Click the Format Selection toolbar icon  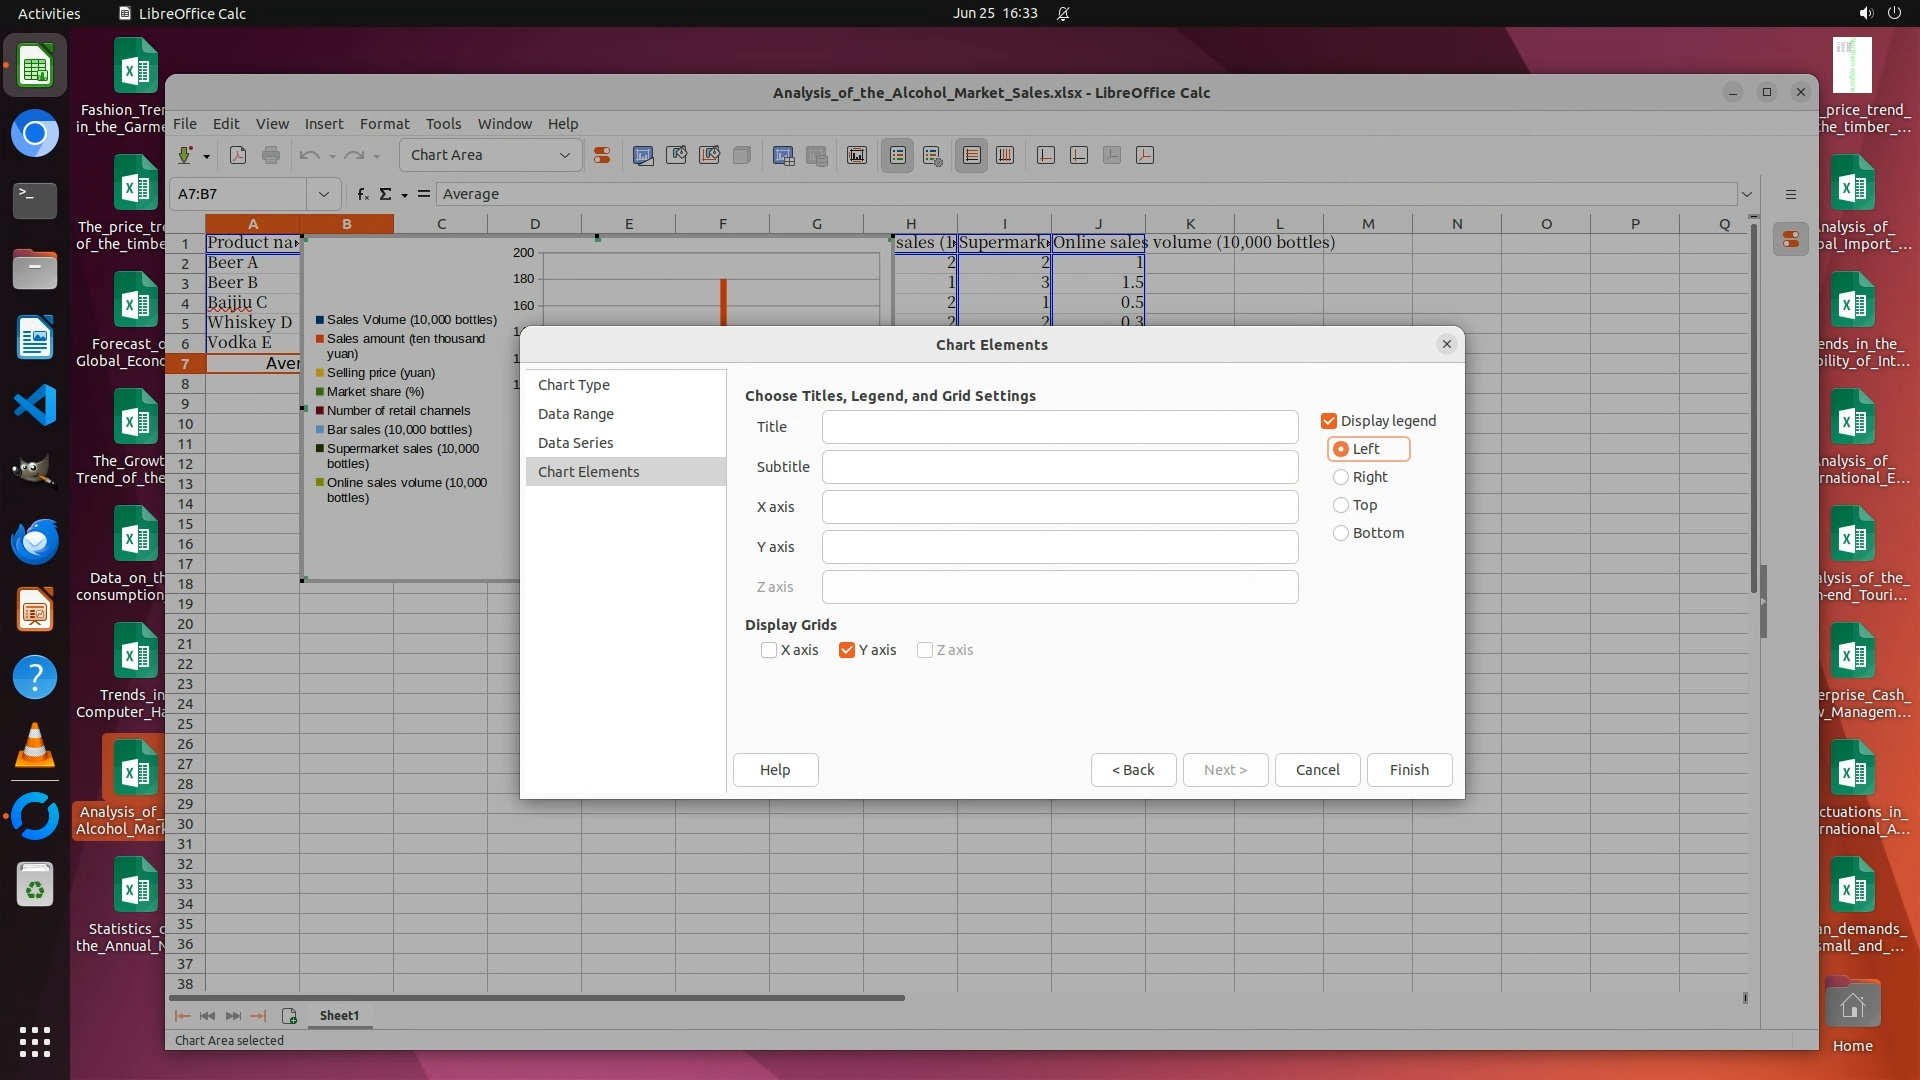[x=602, y=155]
